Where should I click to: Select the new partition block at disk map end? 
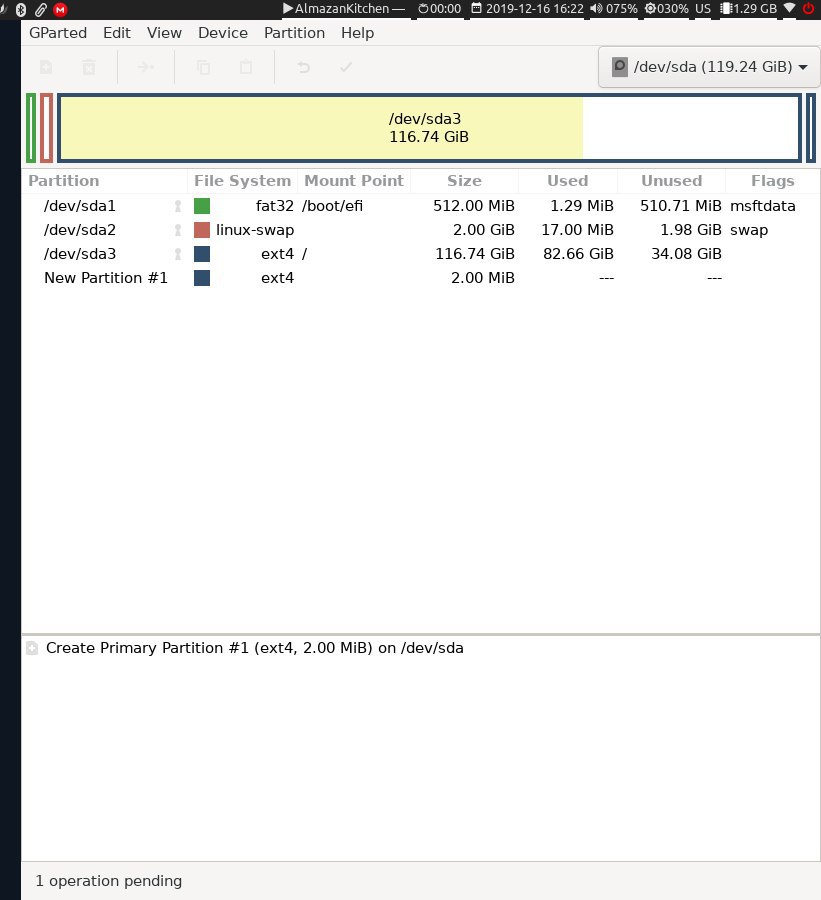click(811, 127)
